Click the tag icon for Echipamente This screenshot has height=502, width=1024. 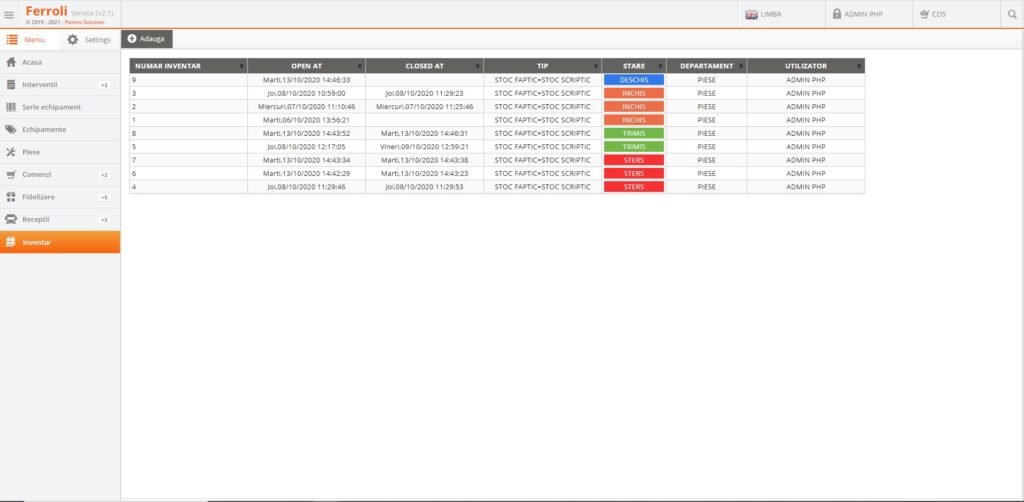[11, 129]
